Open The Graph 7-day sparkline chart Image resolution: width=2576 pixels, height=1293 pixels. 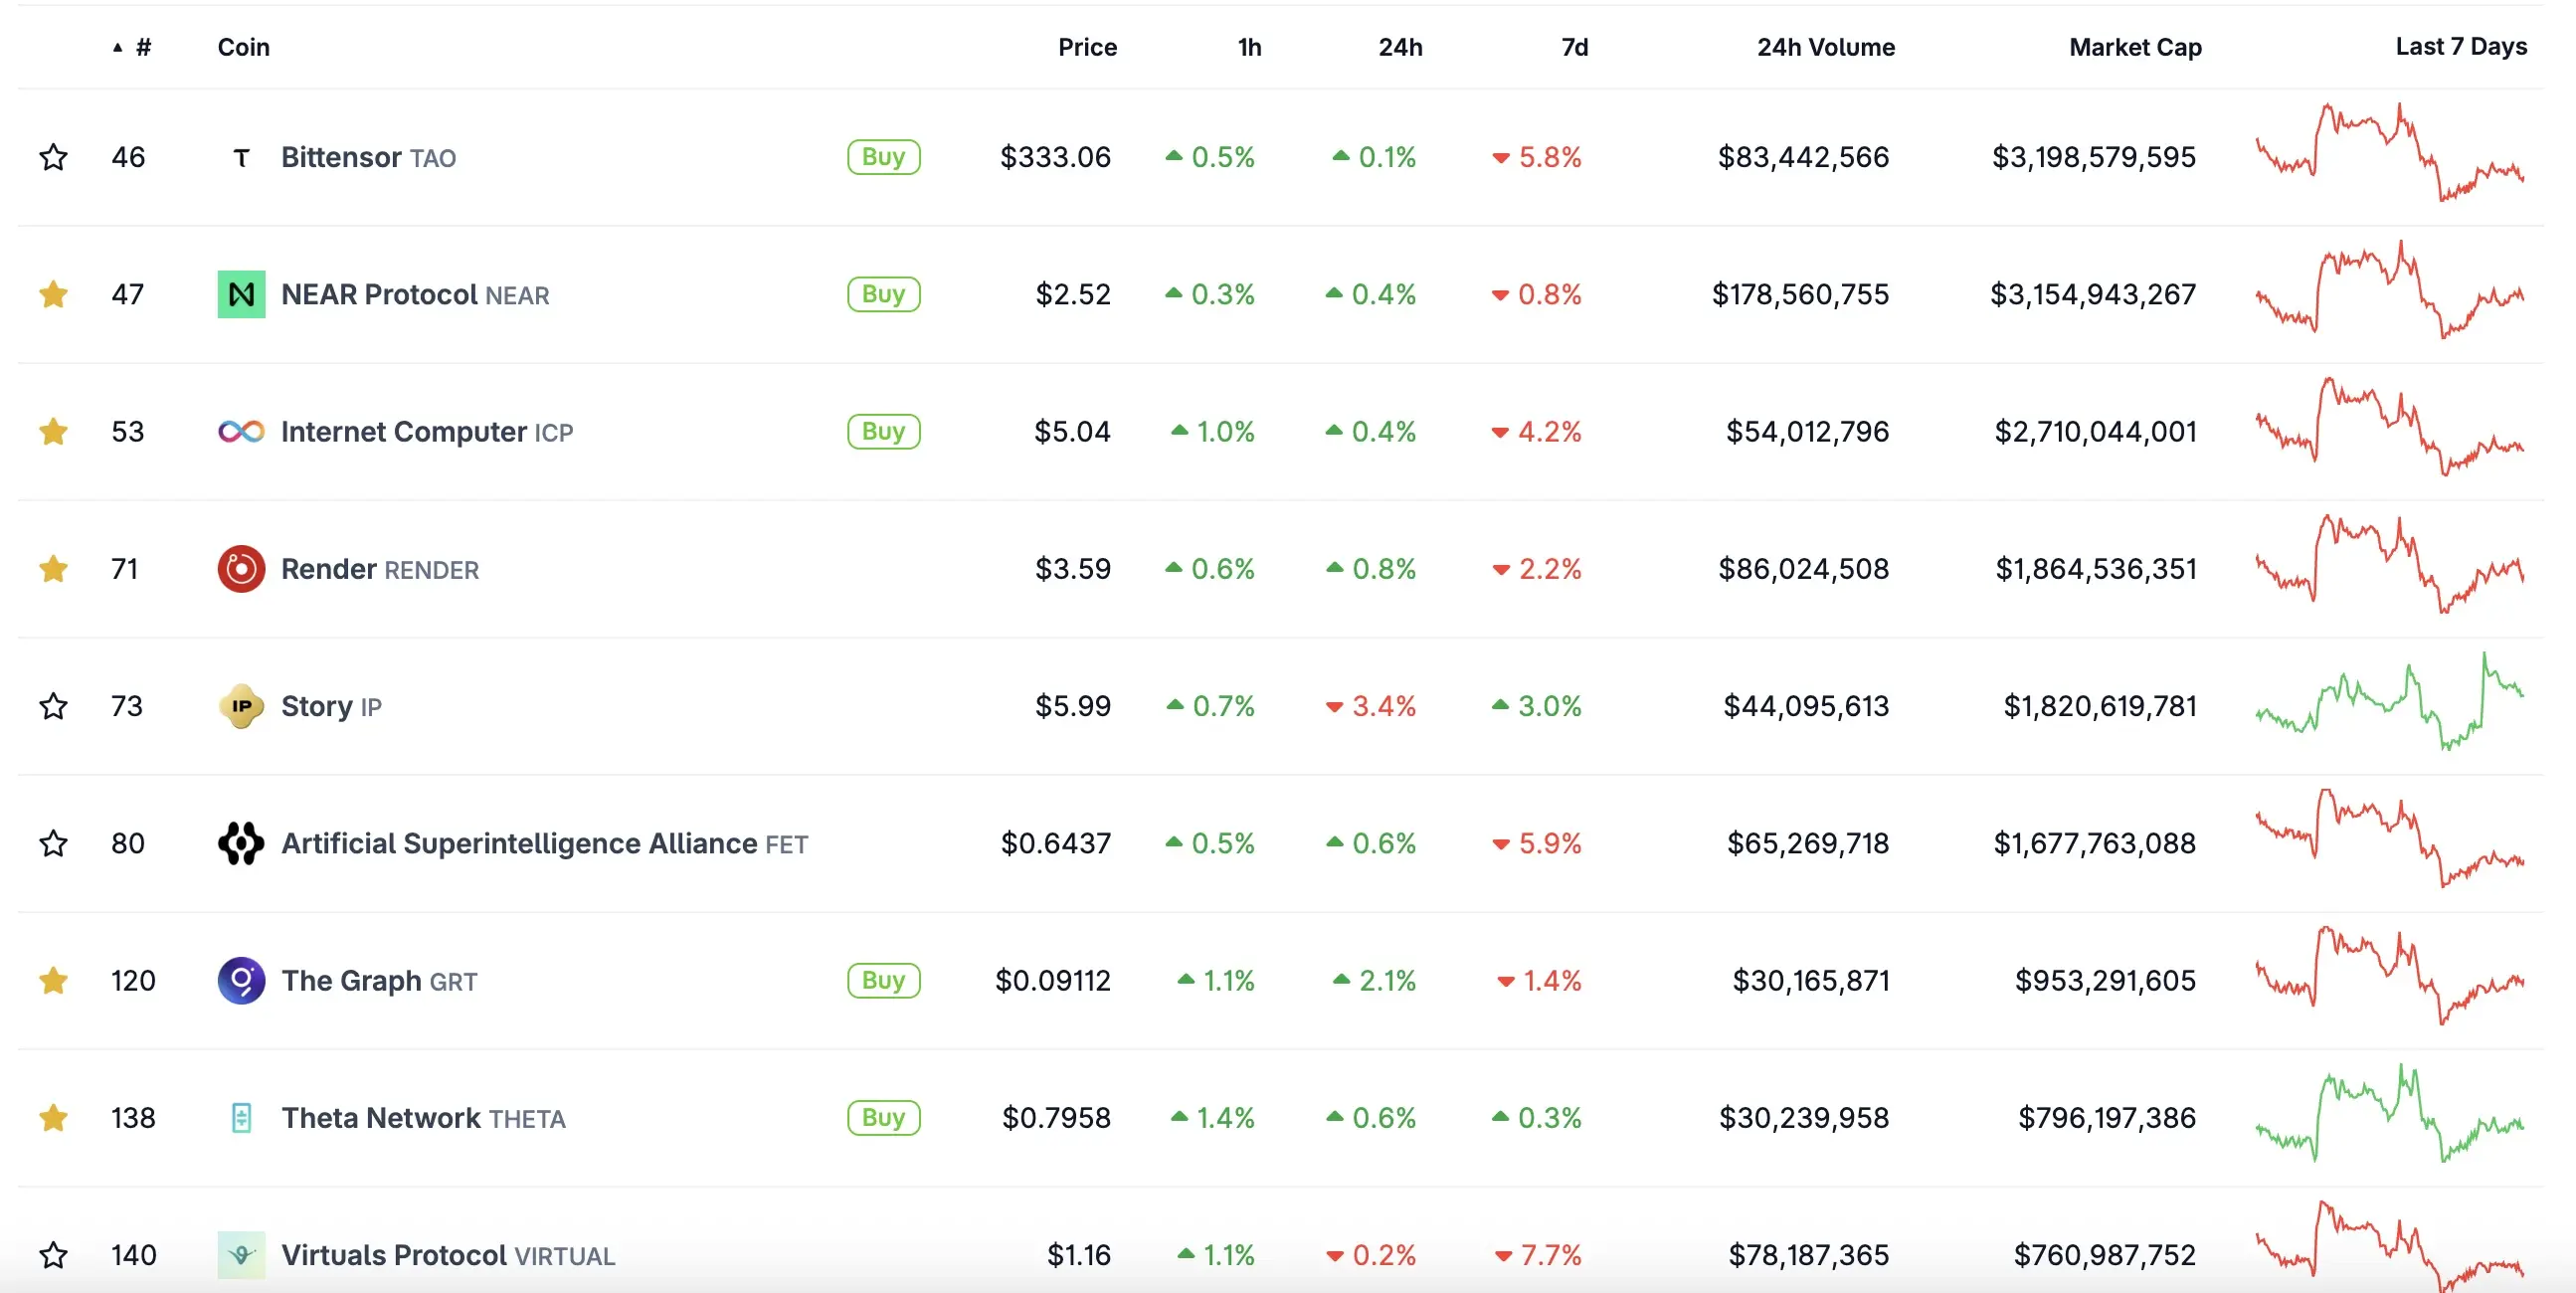2390,976
